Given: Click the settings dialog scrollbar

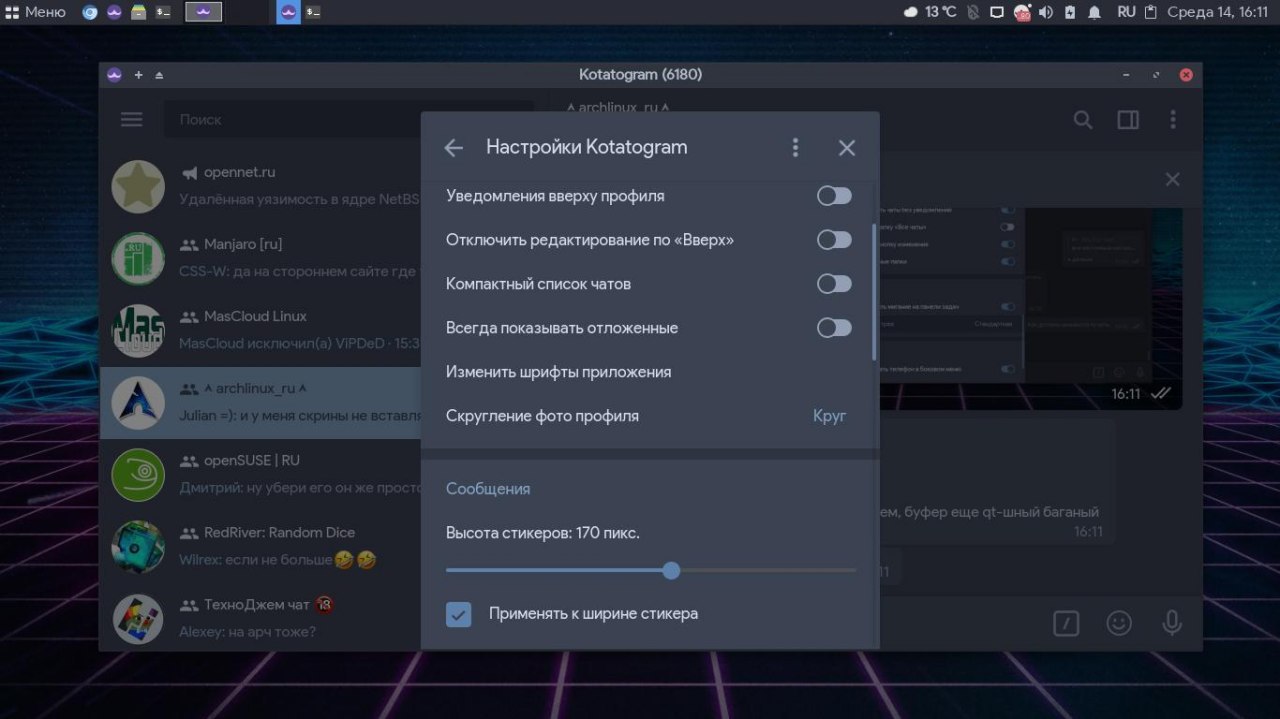Looking at the screenshot, I should tap(875, 292).
